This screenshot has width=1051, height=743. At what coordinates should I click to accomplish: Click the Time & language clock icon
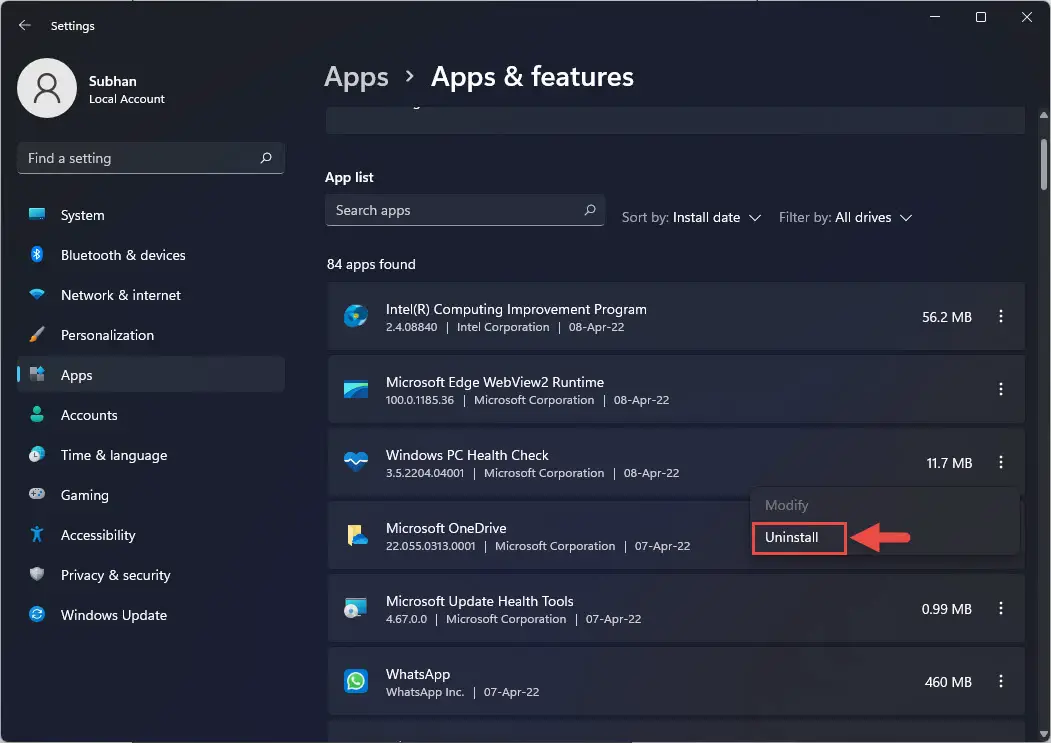[37, 455]
